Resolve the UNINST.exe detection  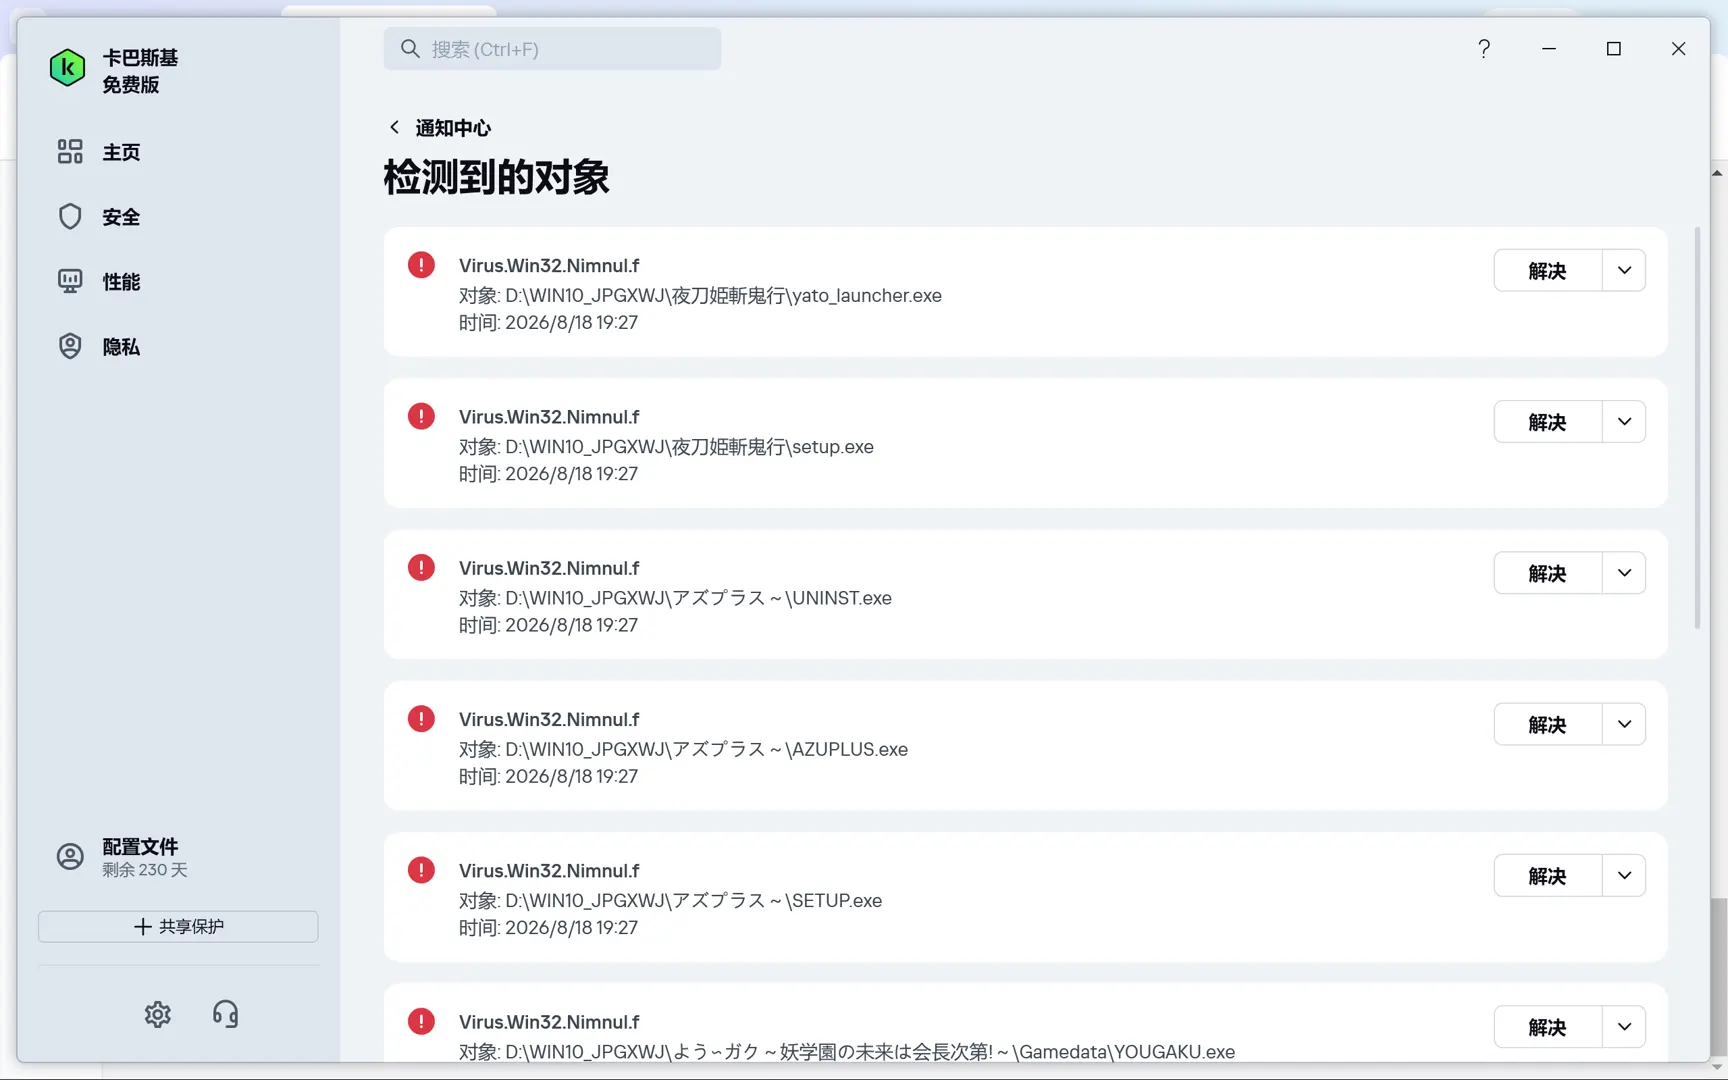pos(1548,573)
